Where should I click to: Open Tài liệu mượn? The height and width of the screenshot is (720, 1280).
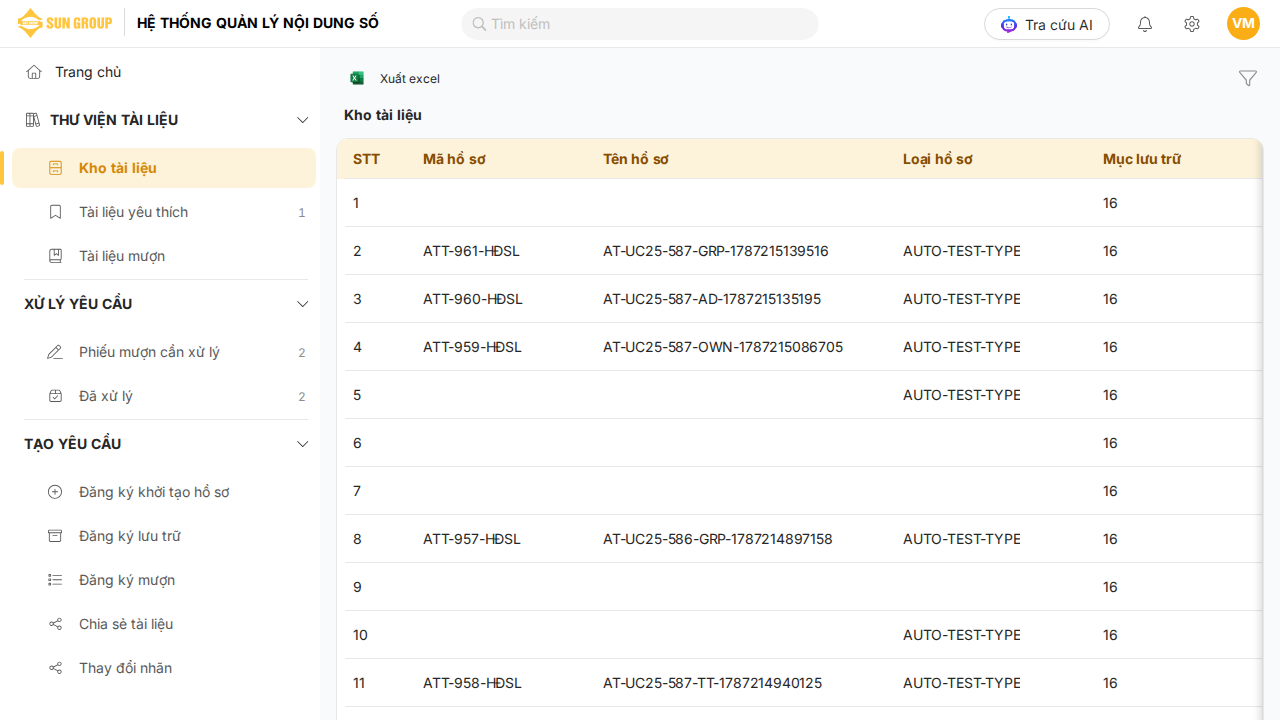pyautogui.click(x=163, y=256)
